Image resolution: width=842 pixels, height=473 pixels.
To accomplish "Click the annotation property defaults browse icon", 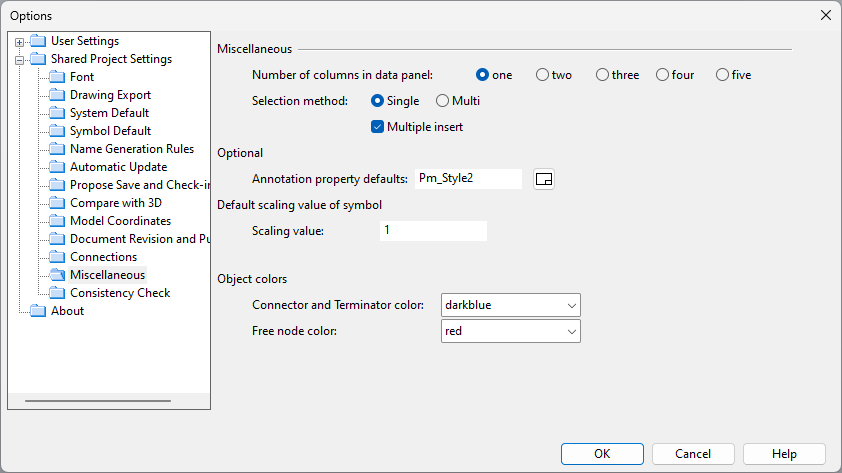I will tap(544, 179).
